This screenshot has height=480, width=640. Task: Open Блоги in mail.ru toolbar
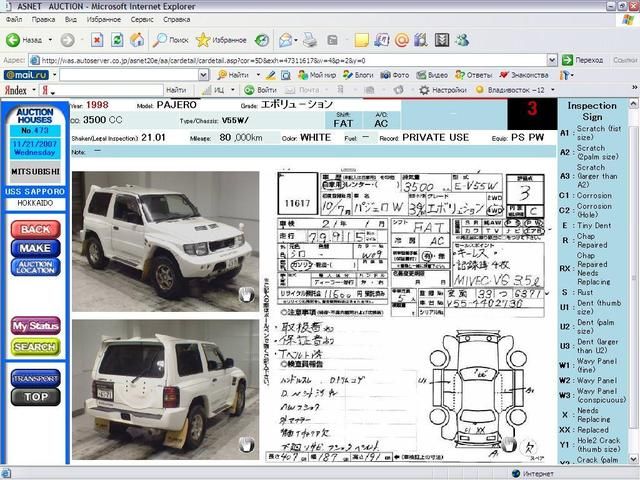(x=358, y=75)
